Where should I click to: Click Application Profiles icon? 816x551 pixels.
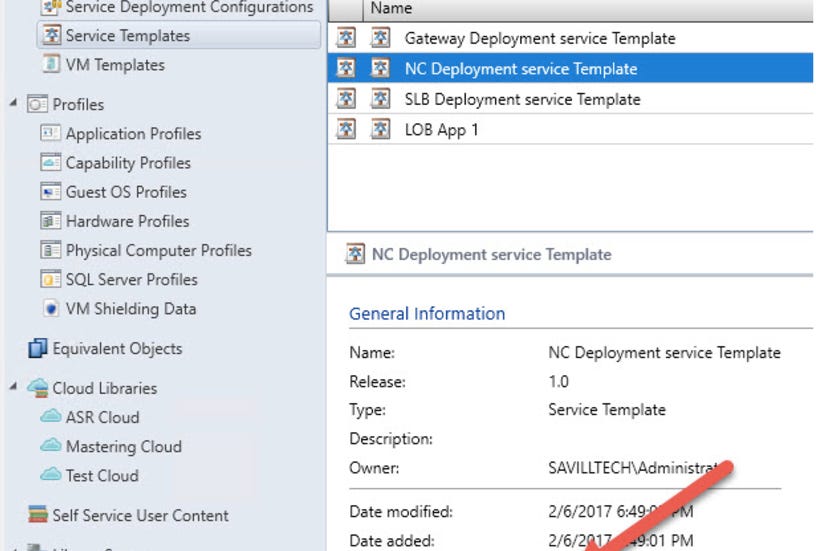pos(50,133)
